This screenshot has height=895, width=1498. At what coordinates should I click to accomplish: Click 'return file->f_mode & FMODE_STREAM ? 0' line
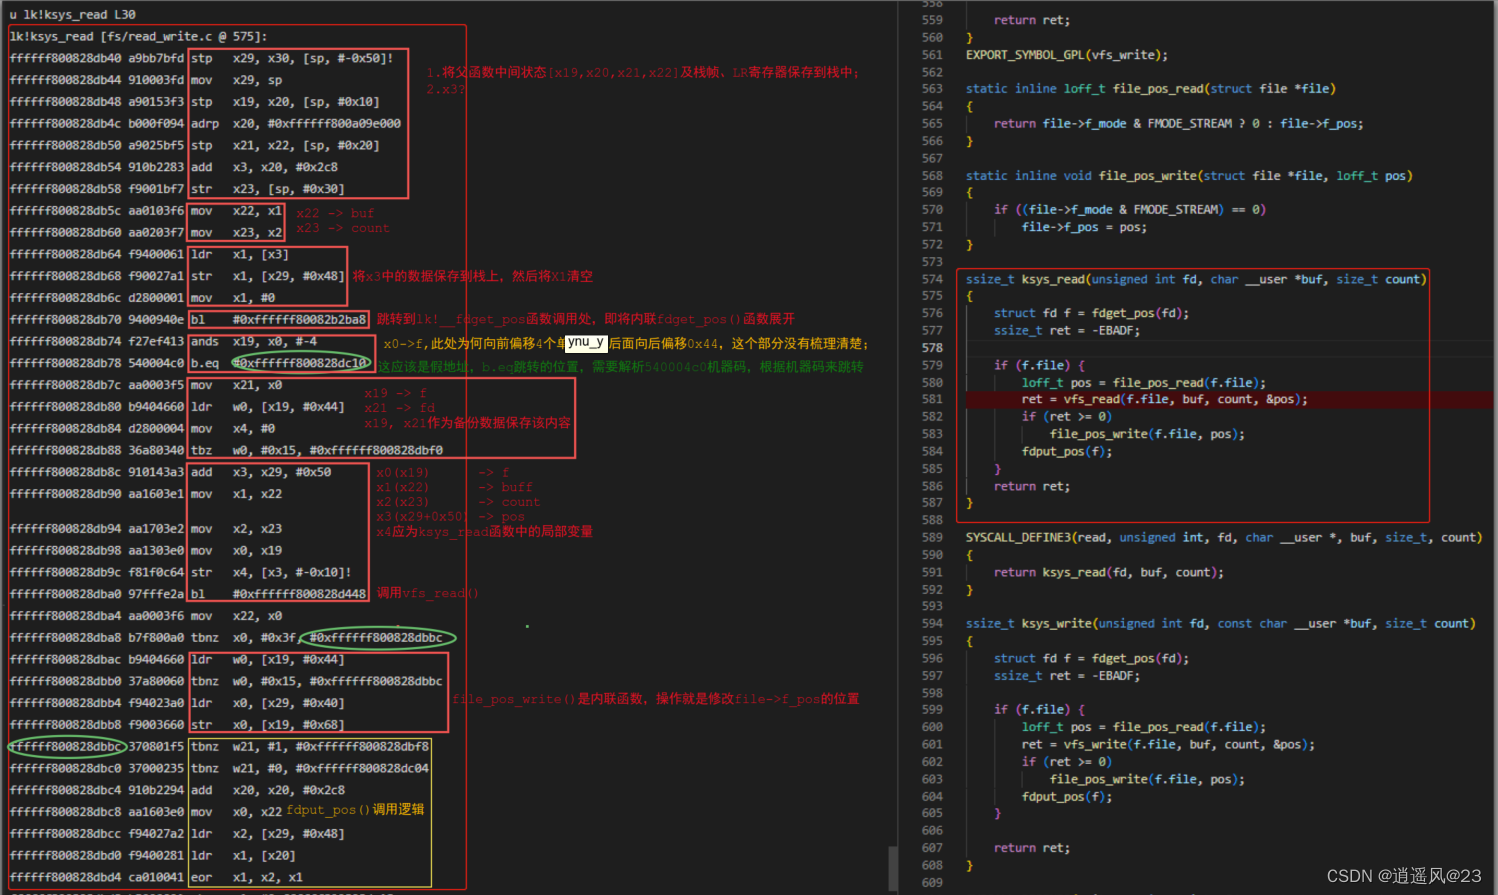tap(1178, 124)
